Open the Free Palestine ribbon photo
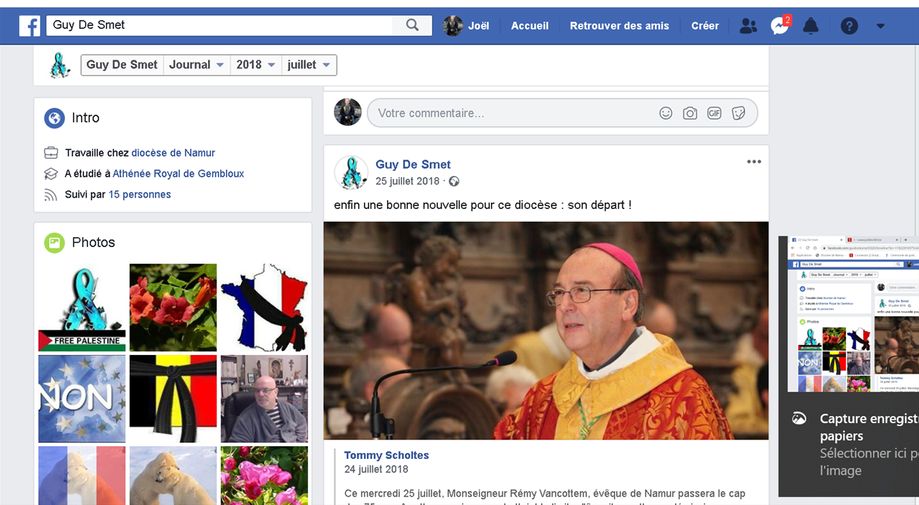 point(82,308)
